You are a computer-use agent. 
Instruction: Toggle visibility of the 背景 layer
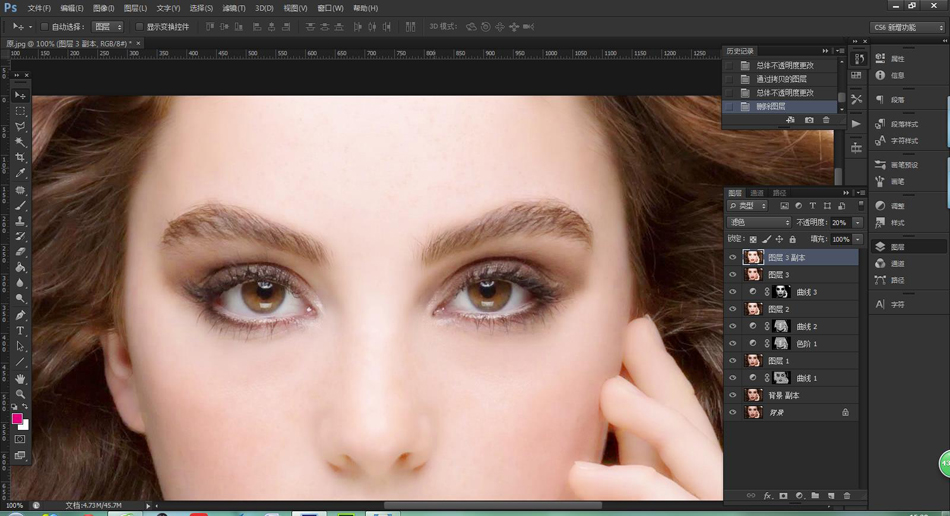click(733, 412)
